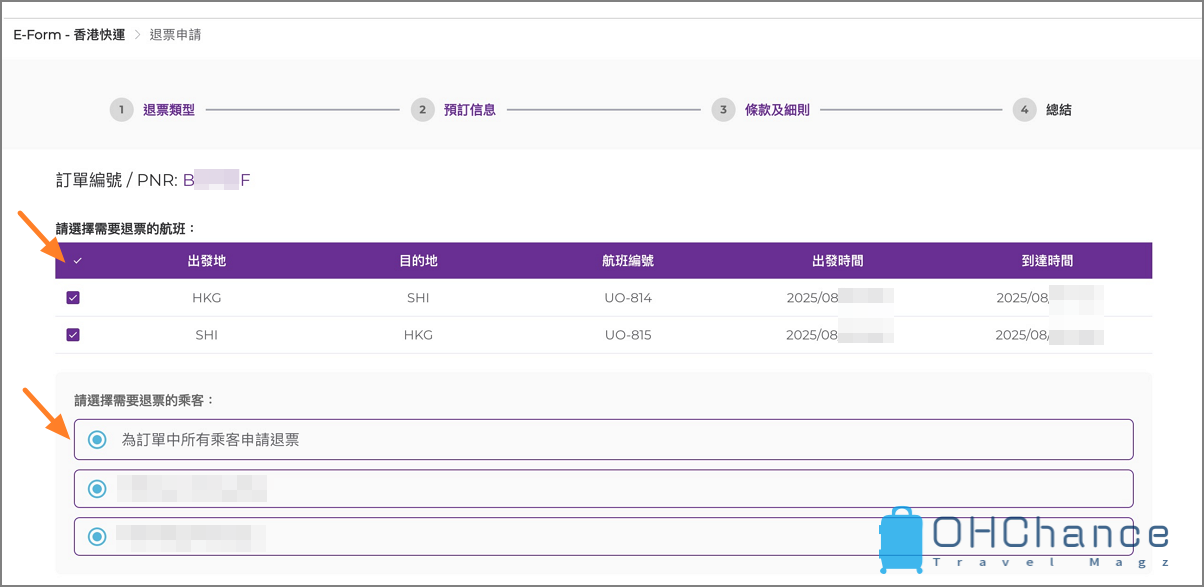Toggle the select-all checkmark in table header
Screen dimensions: 1204x587
[x=77, y=261]
